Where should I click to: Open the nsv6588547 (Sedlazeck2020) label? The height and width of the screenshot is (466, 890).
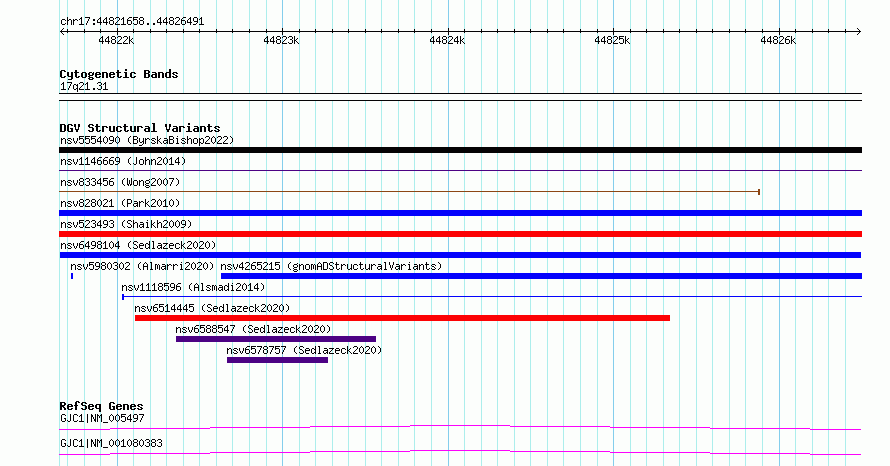(x=253, y=329)
